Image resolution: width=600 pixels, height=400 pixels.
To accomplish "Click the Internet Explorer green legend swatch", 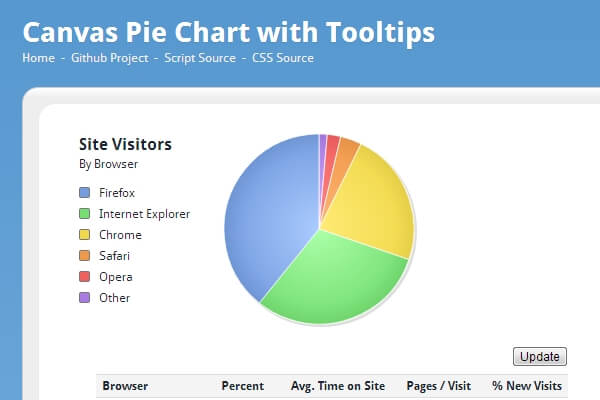I will pos(84,214).
